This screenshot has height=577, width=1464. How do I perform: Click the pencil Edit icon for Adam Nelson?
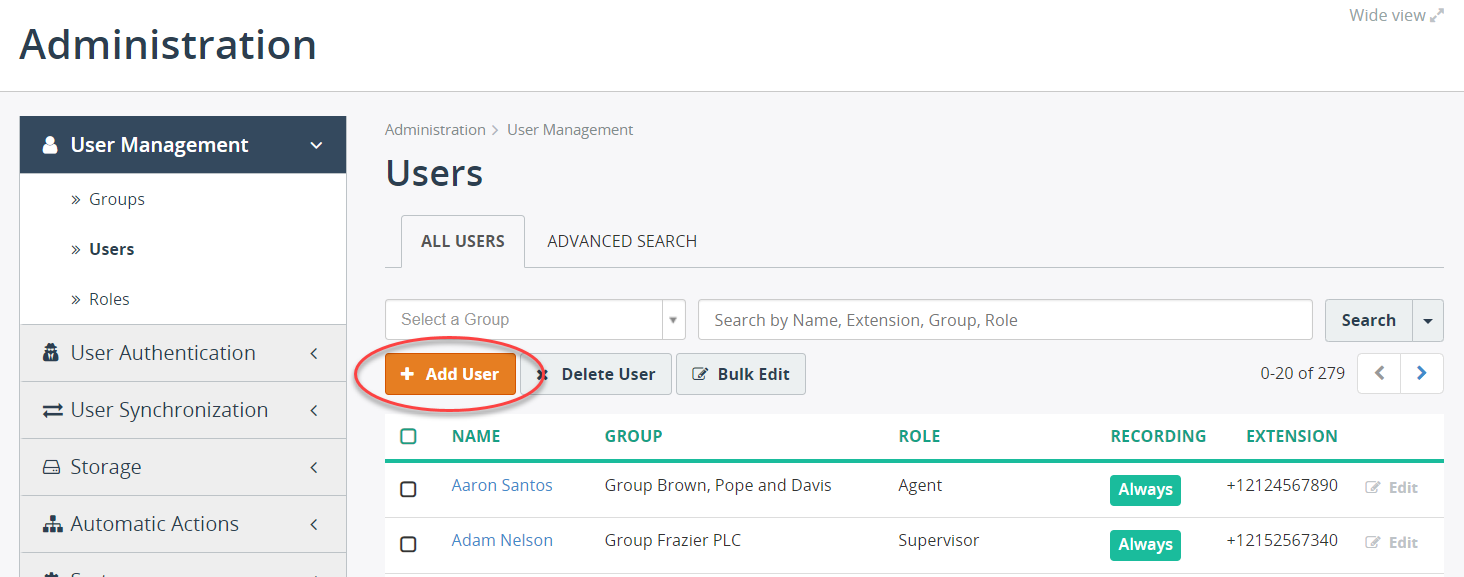[1373, 543]
